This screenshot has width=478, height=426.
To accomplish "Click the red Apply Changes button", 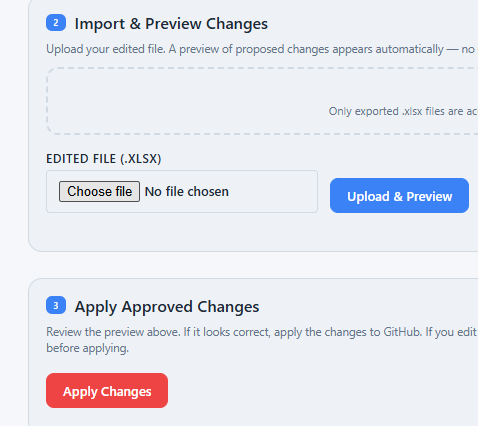I will click(107, 391).
